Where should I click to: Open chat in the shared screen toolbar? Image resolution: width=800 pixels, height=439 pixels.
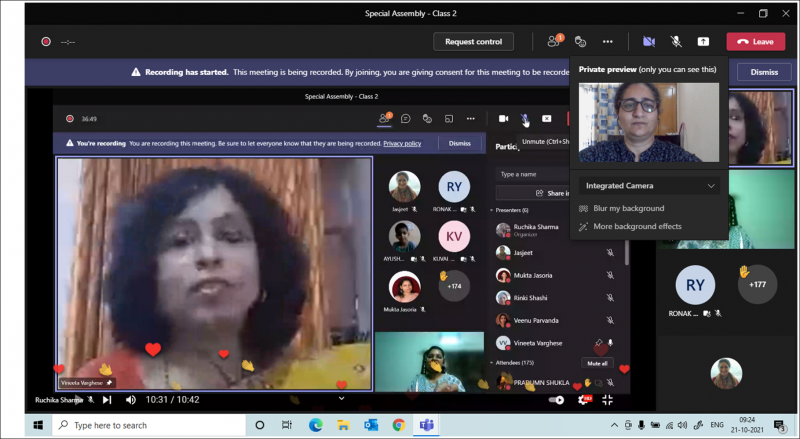406,119
